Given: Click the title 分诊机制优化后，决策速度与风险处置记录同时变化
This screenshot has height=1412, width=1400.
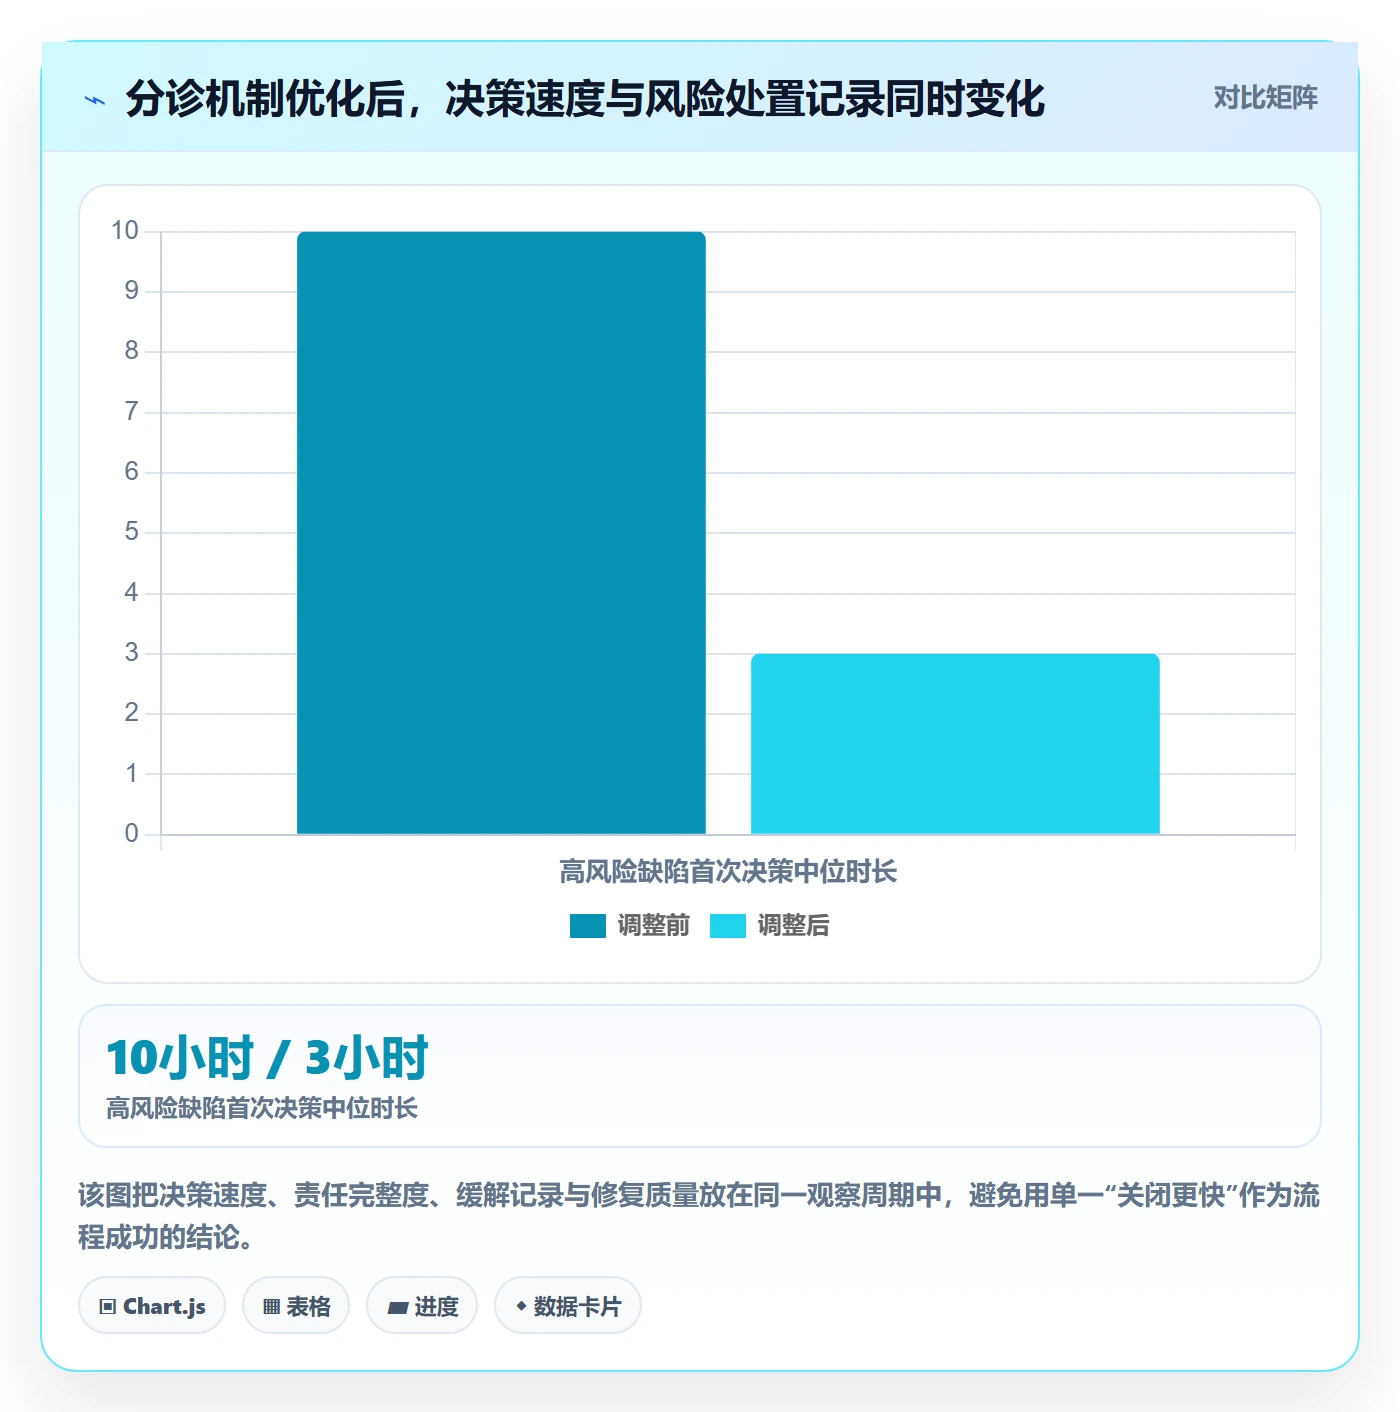Looking at the screenshot, I should tap(585, 99).
